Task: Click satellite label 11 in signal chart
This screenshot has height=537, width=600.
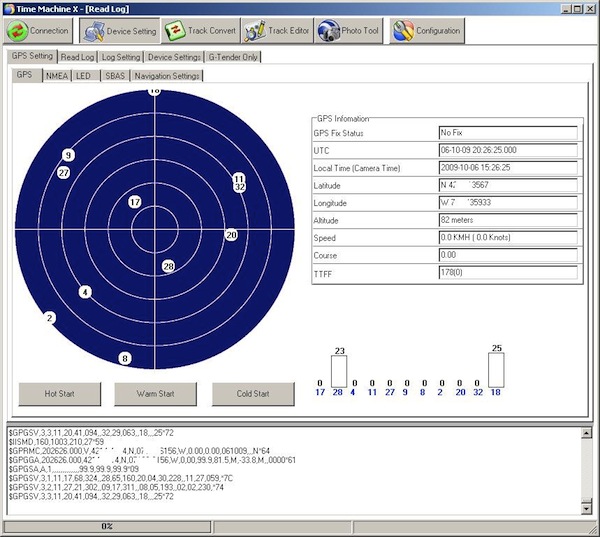Action: tap(372, 392)
